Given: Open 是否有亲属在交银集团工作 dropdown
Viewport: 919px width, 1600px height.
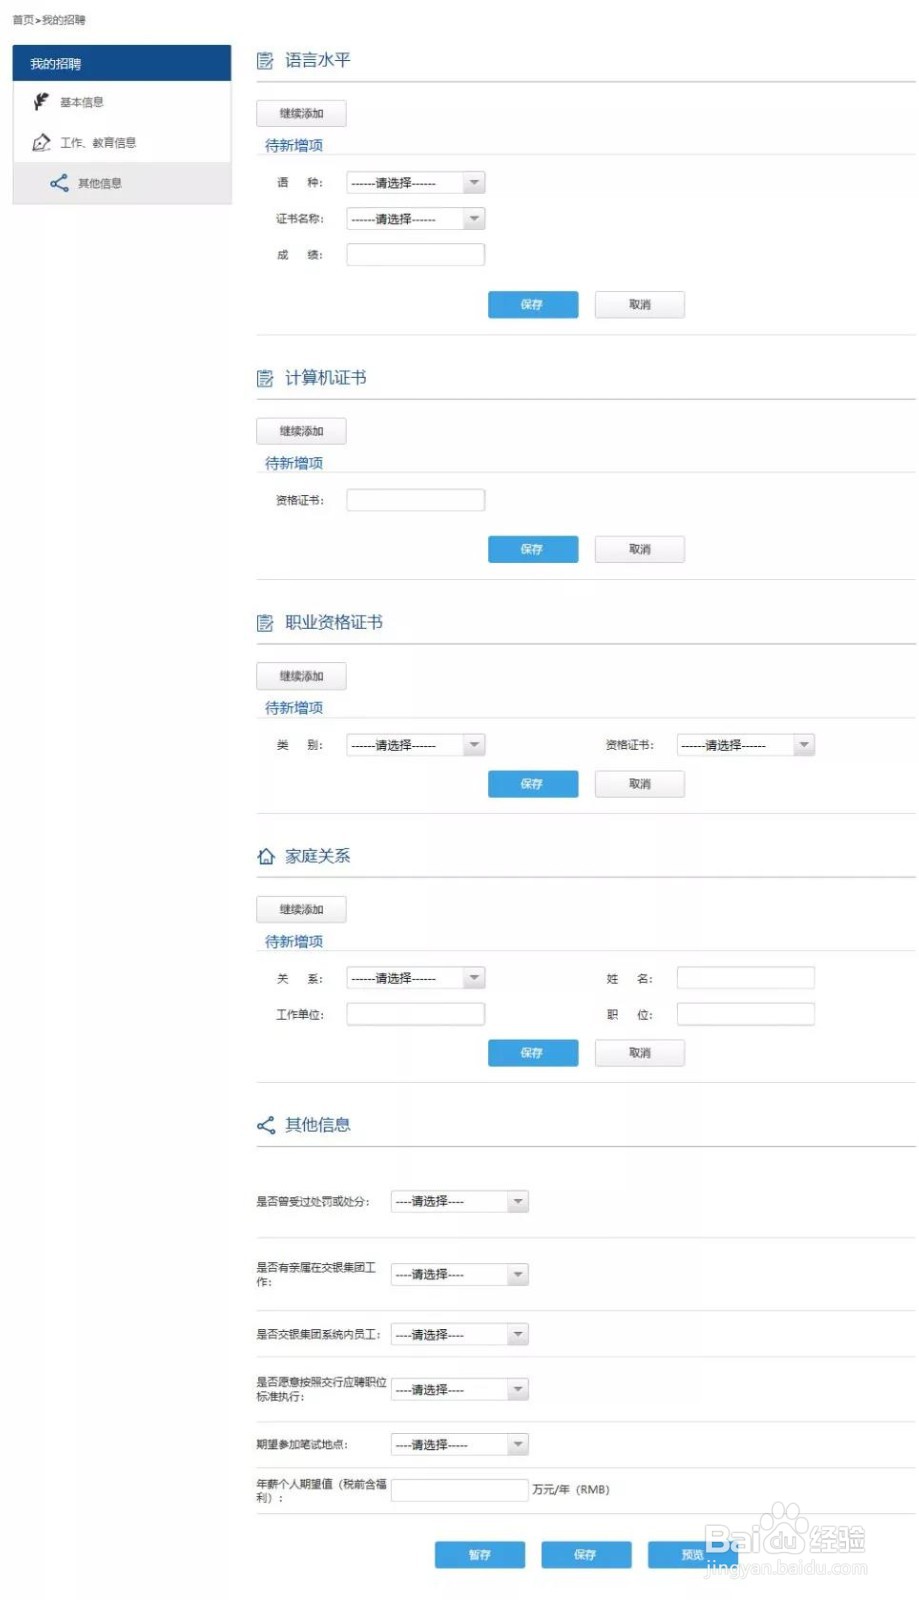Looking at the screenshot, I should pos(460,1275).
